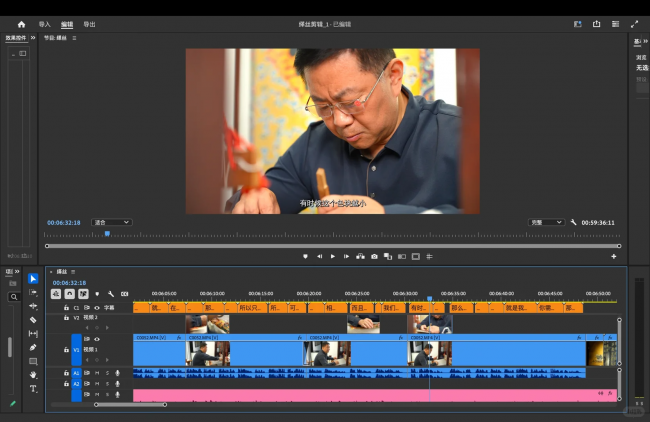Select the Type tool

33,388
